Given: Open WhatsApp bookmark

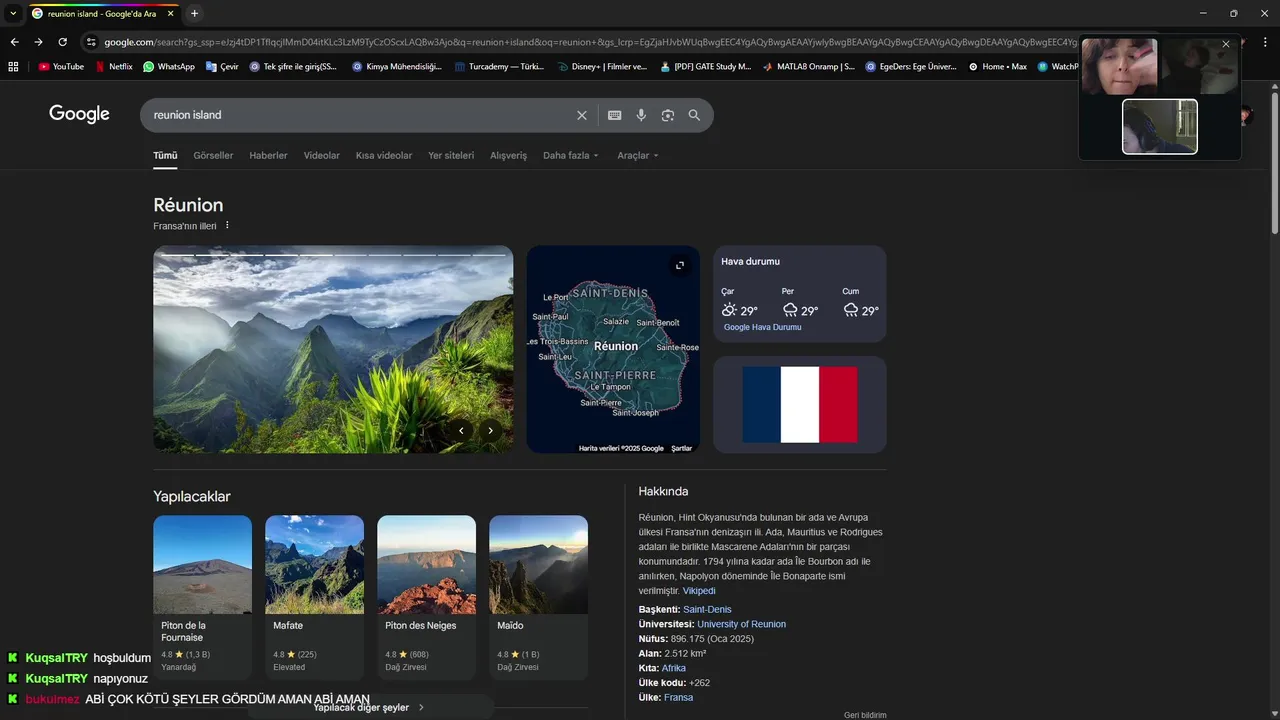Looking at the screenshot, I should [x=169, y=67].
